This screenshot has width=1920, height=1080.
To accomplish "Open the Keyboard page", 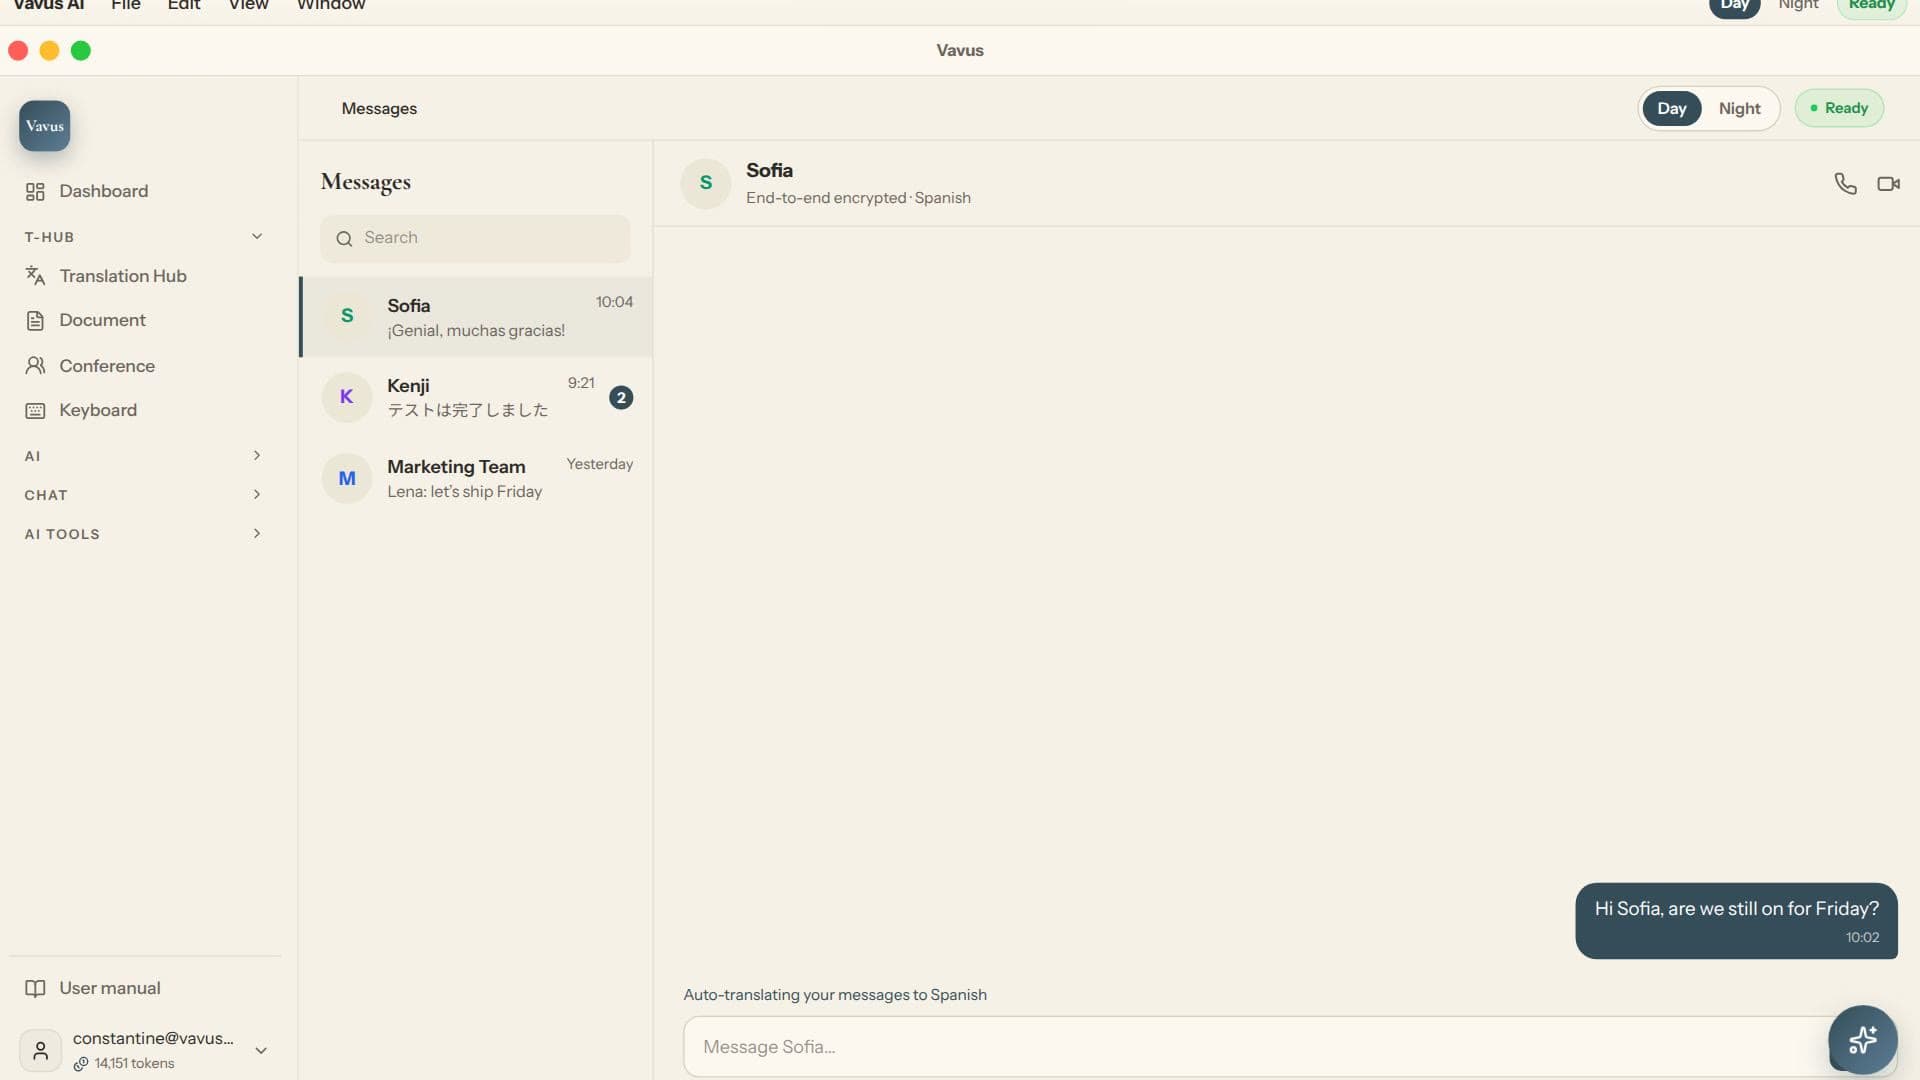I will tap(98, 411).
